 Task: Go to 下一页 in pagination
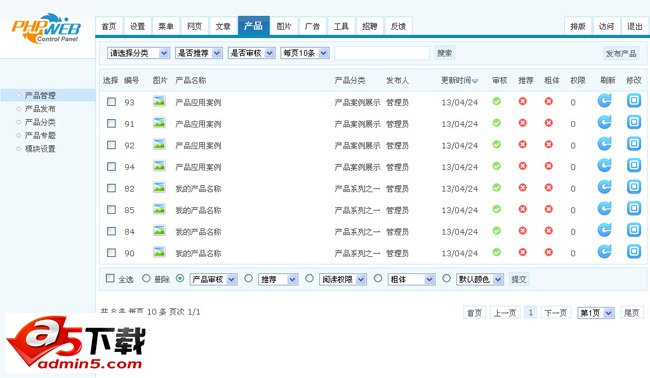[x=555, y=313]
